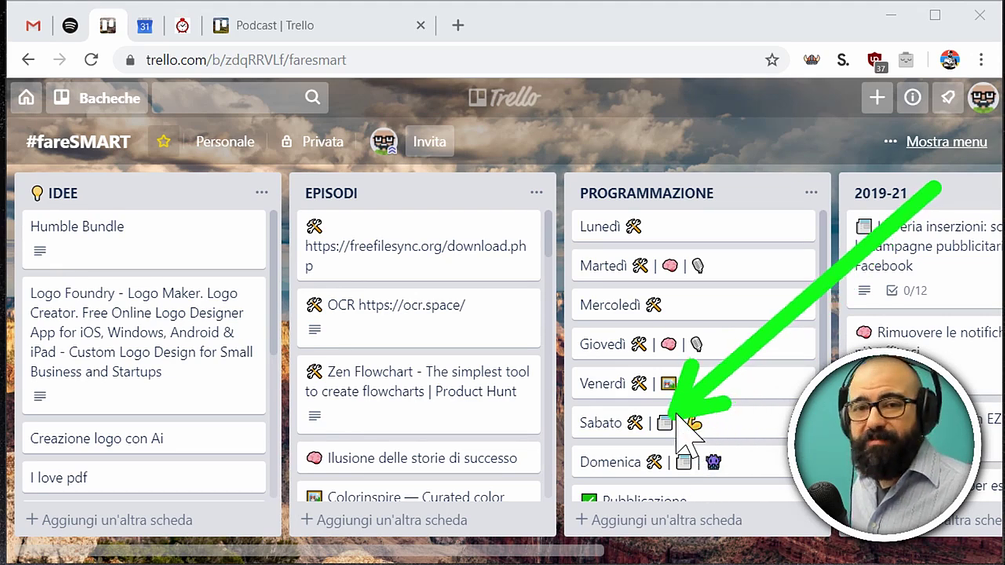This screenshot has height=565, width=1005.
Task: Select the Podcast | Trello tab
Action: 319,26
